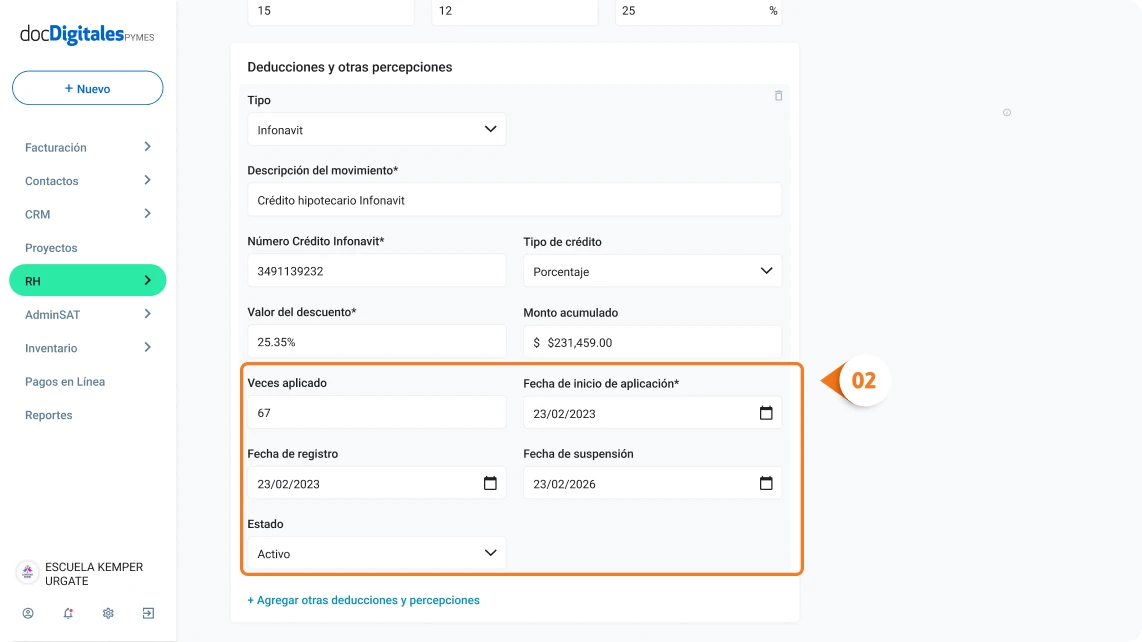Open calendar for Fecha de registro
This screenshot has width=1142, height=642.
tap(490, 483)
